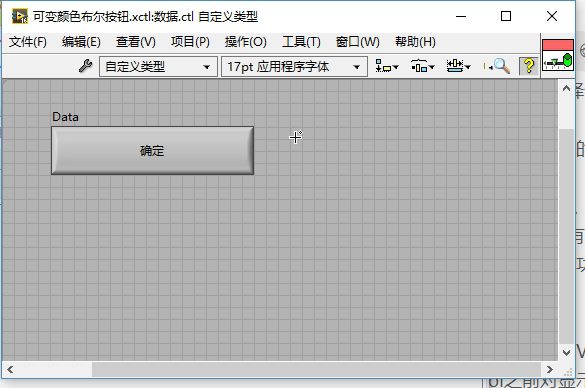Open the 窗口(W) menu

357,42
